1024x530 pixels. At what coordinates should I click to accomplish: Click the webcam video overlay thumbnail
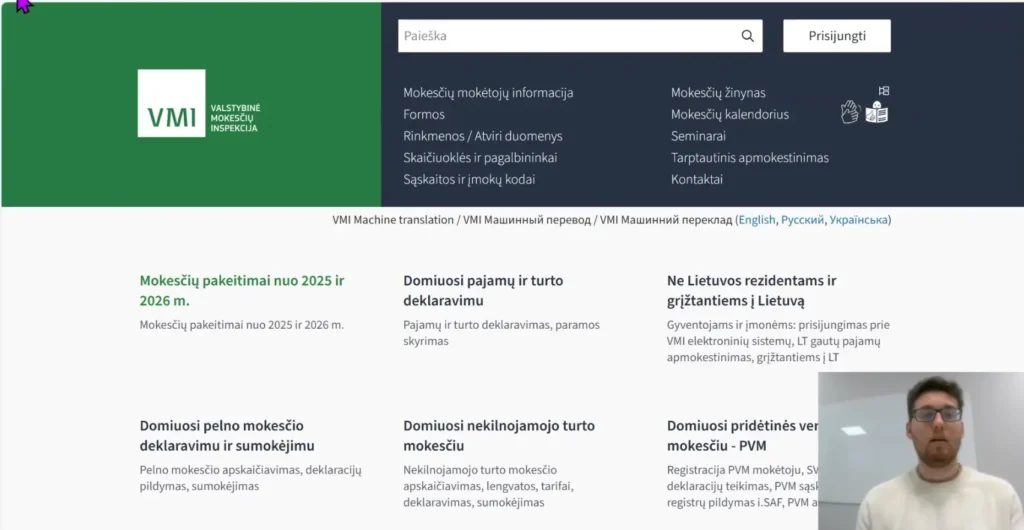point(921,451)
